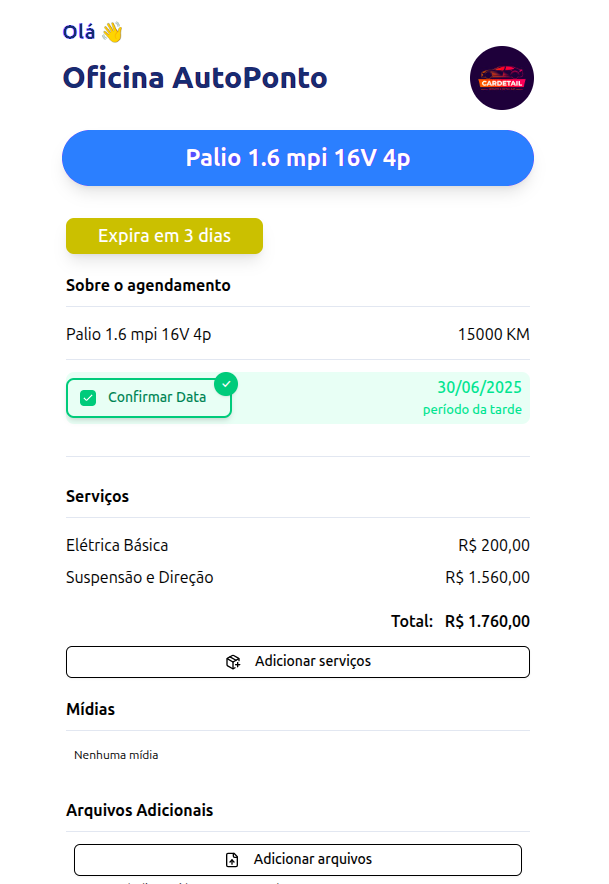Toggle the Confirmar Data checkbox

pyautogui.click(x=88, y=398)
